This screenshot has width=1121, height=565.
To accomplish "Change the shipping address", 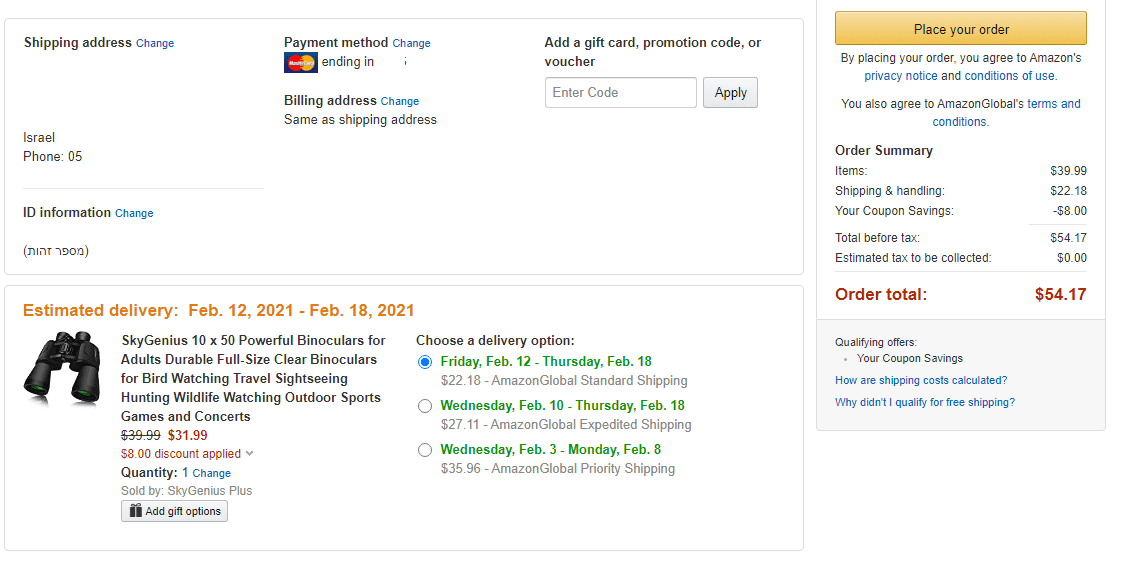I will pyautogui.click(x=155, y=44).
